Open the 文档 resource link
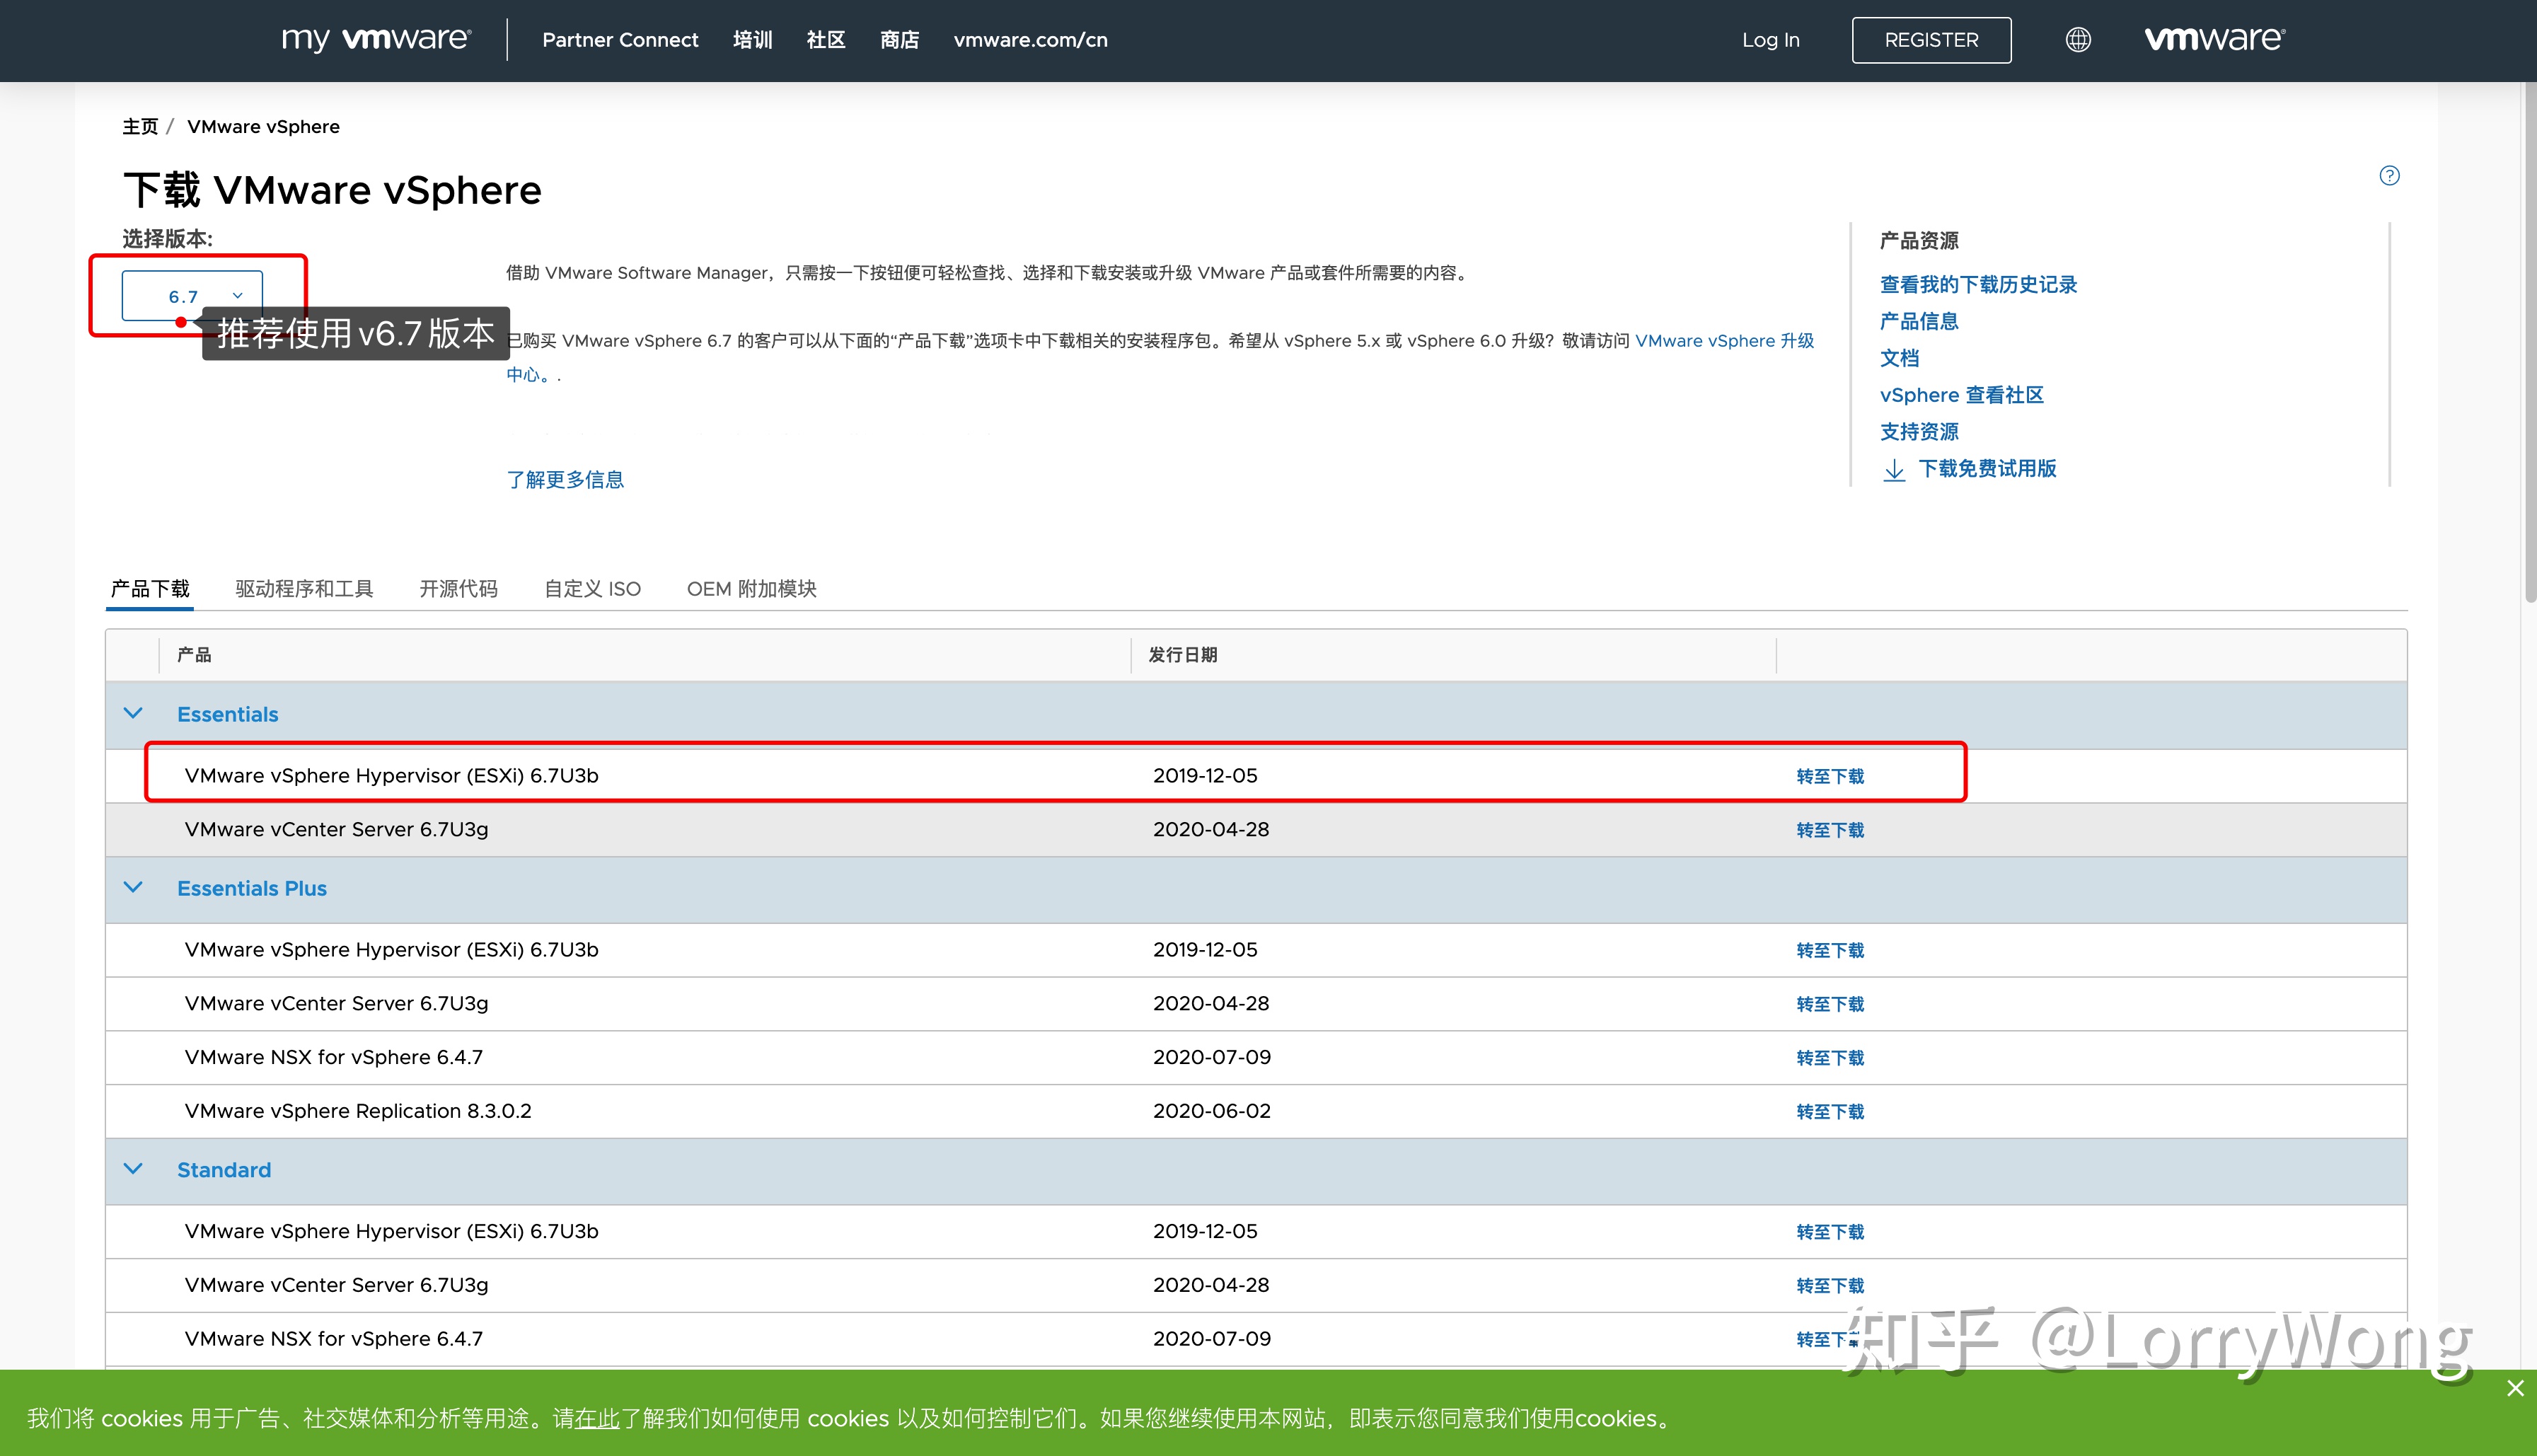2537x1456 pixels. 1899,358
